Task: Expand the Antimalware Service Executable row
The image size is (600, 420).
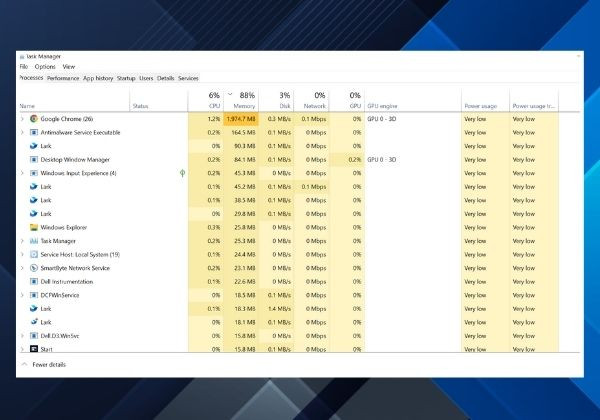Action: coord(22,132)
